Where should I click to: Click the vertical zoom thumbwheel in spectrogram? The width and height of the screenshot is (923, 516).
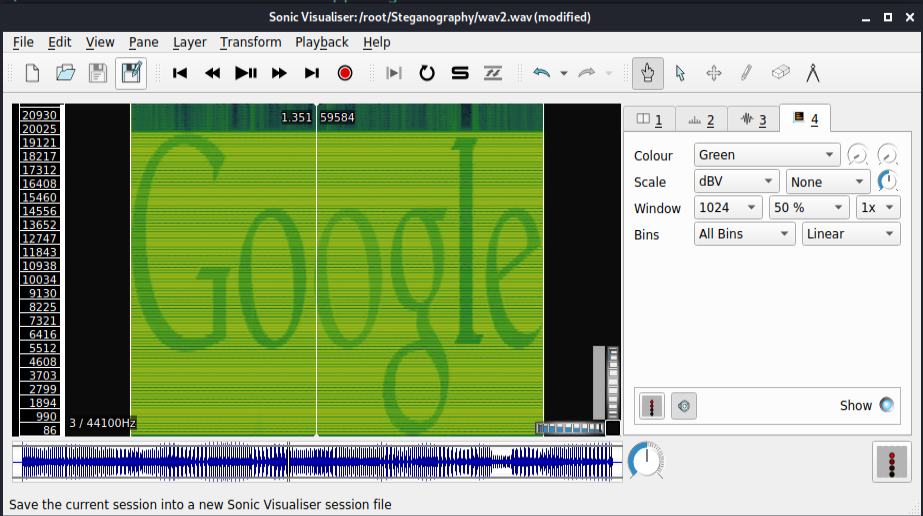[x=613, y=382]
